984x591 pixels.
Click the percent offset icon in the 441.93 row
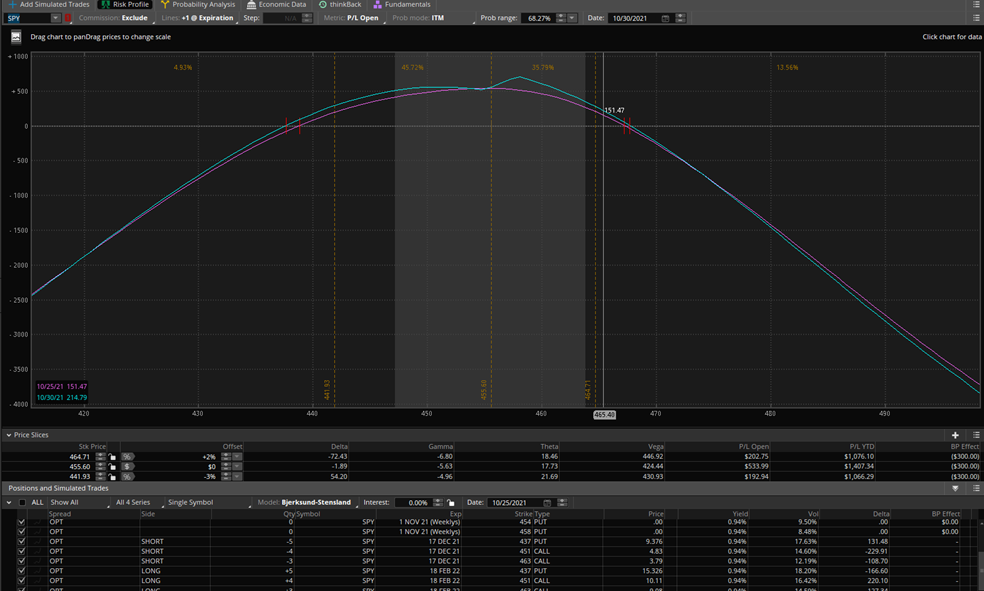(x=128, y=477)
